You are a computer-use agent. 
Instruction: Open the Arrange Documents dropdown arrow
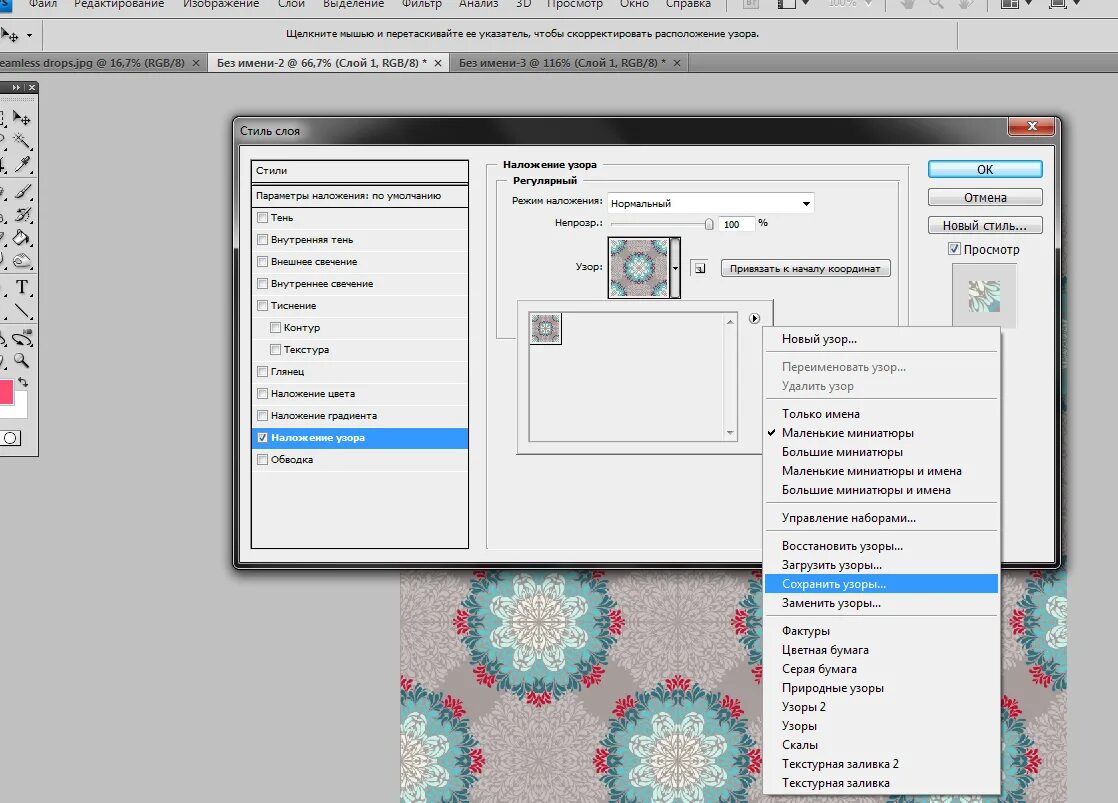click(x=1028, y=4)
